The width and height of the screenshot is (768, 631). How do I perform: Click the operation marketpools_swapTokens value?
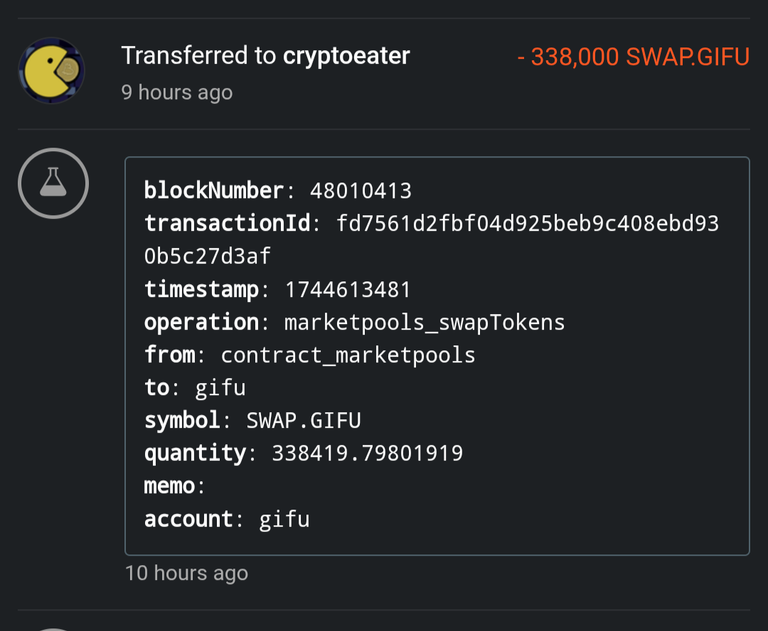425,322
